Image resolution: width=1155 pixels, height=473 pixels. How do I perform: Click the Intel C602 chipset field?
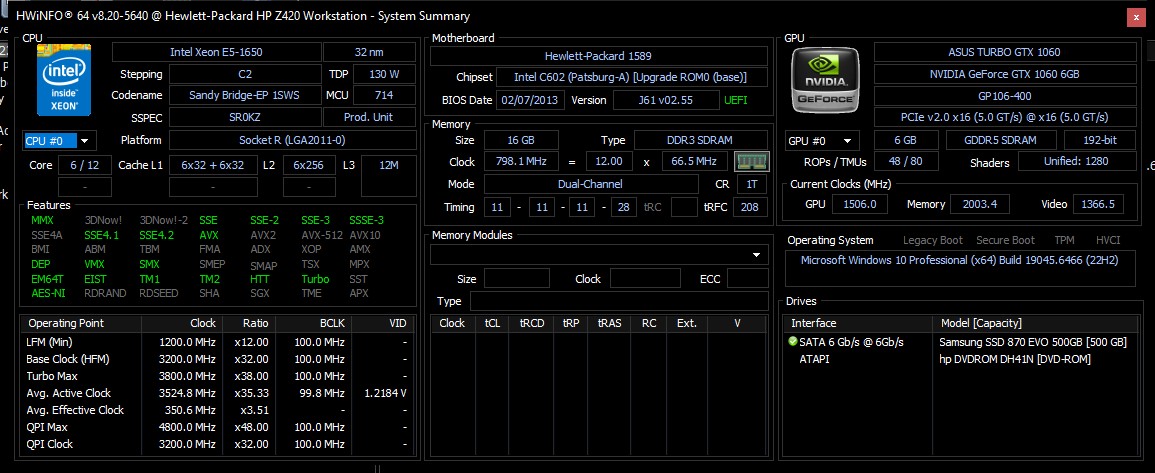pos(631,77)
